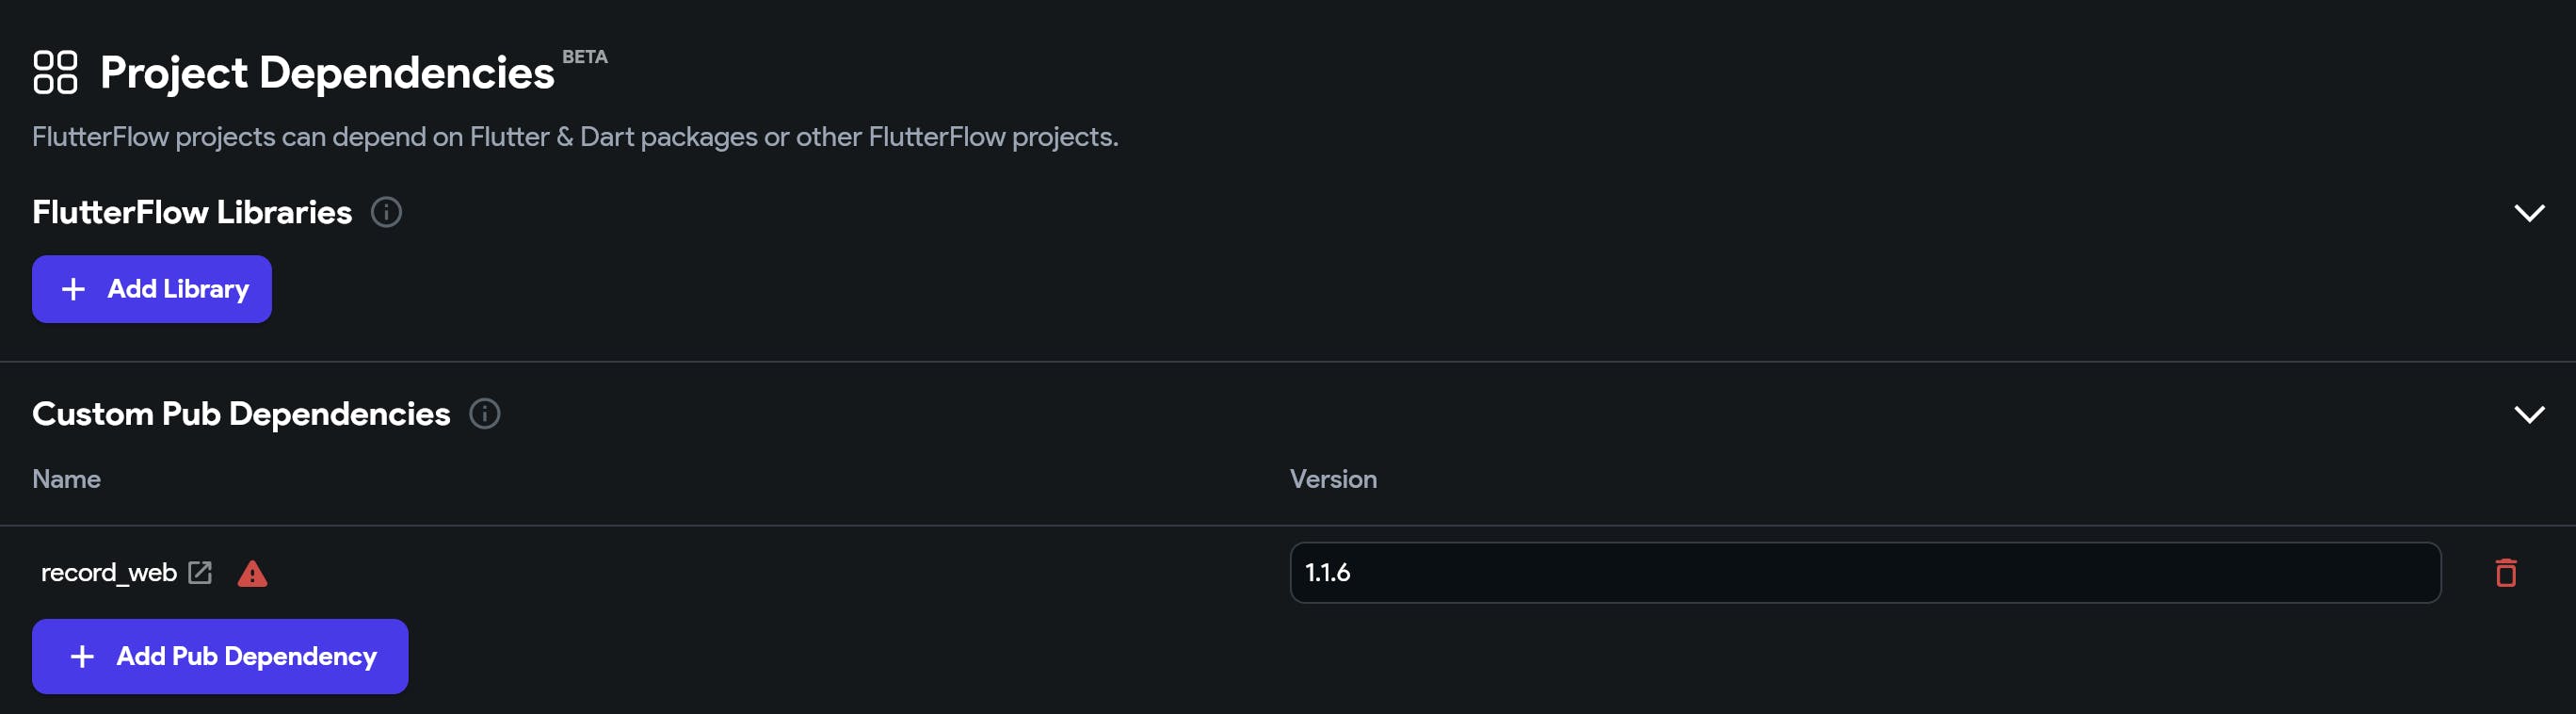Click the Custom Pub Dependencies heading text

pyautogui.click(x=241, y=414)
